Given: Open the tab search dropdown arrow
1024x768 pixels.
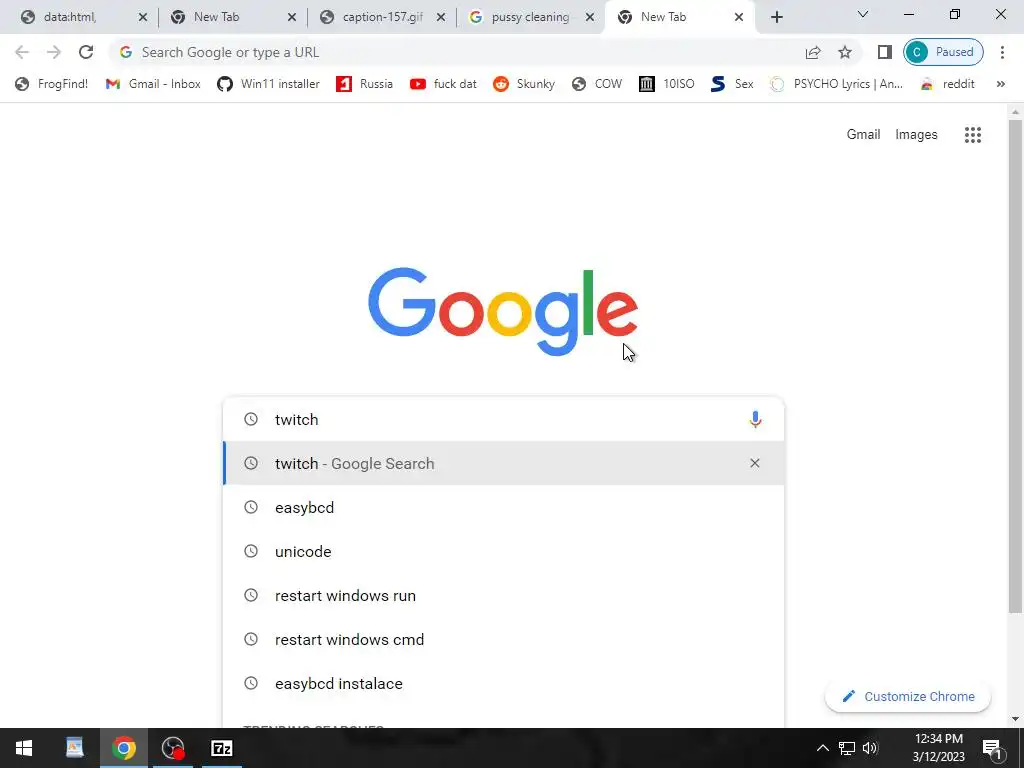Looking at the screenshot, I should point(863,14).
